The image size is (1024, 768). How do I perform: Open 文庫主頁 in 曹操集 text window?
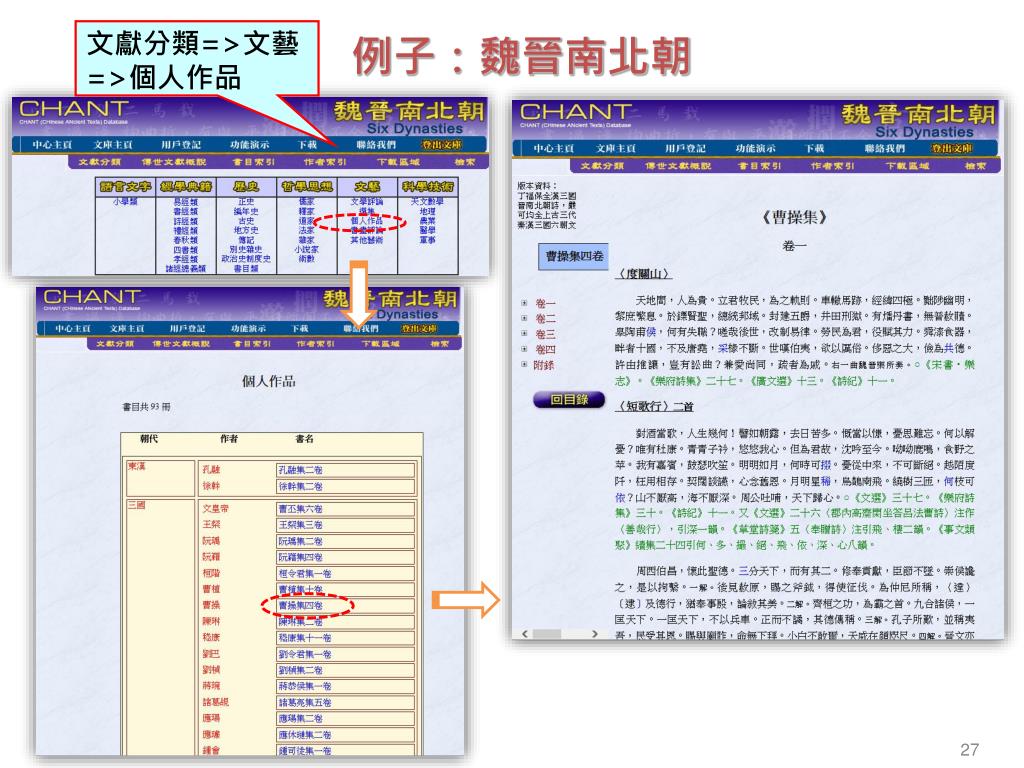615,148
